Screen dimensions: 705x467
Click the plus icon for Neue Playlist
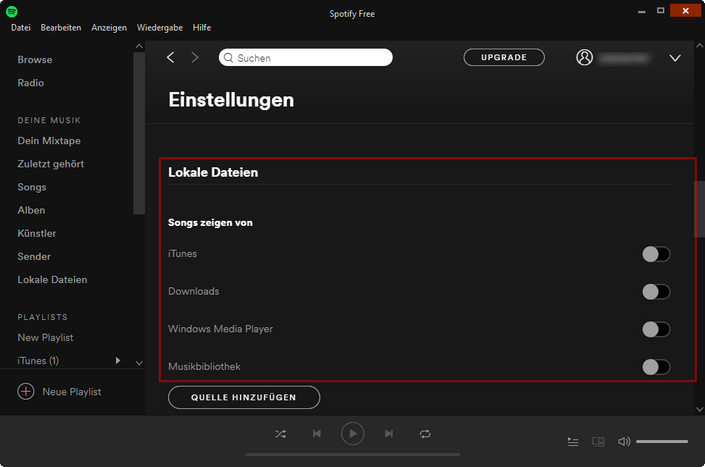point(26,391)
